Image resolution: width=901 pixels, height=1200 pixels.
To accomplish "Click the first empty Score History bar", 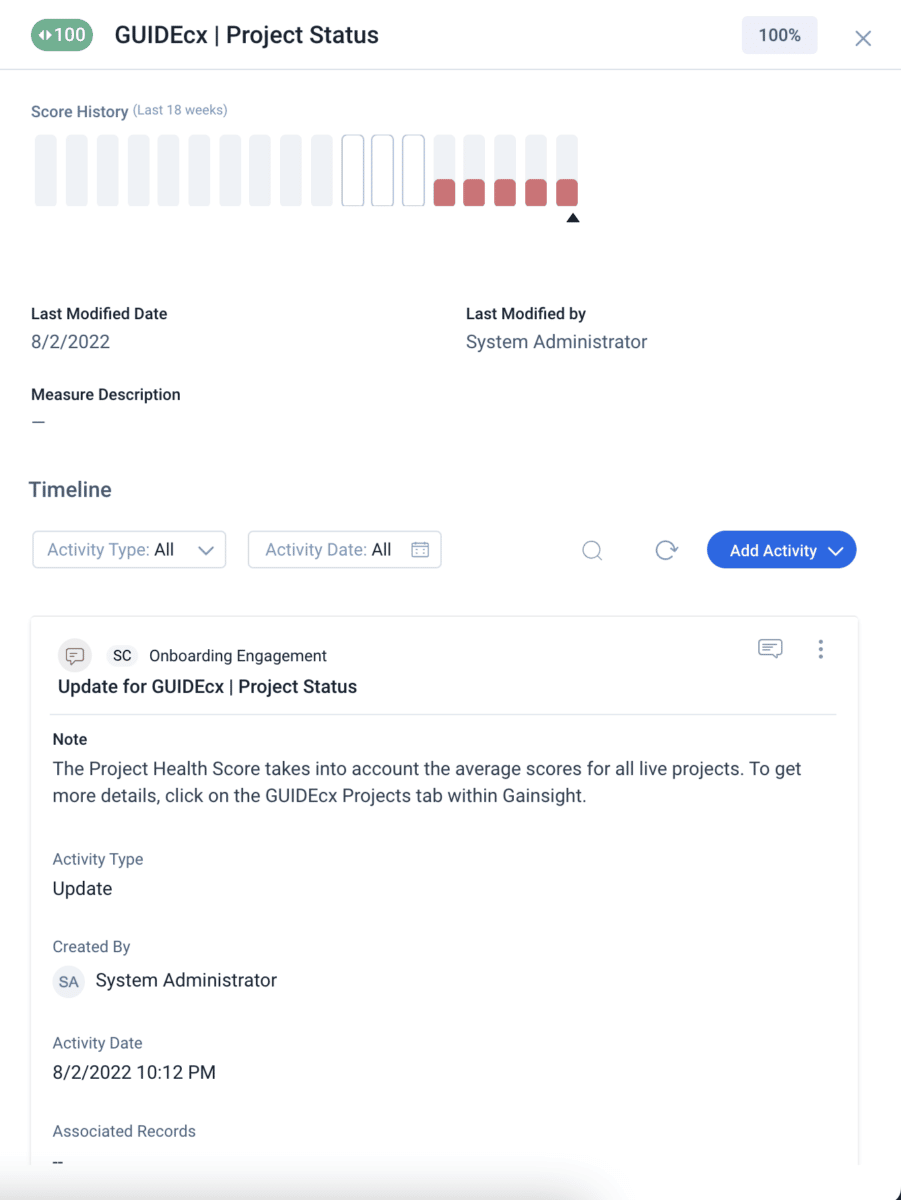I will tap(45, 170).
